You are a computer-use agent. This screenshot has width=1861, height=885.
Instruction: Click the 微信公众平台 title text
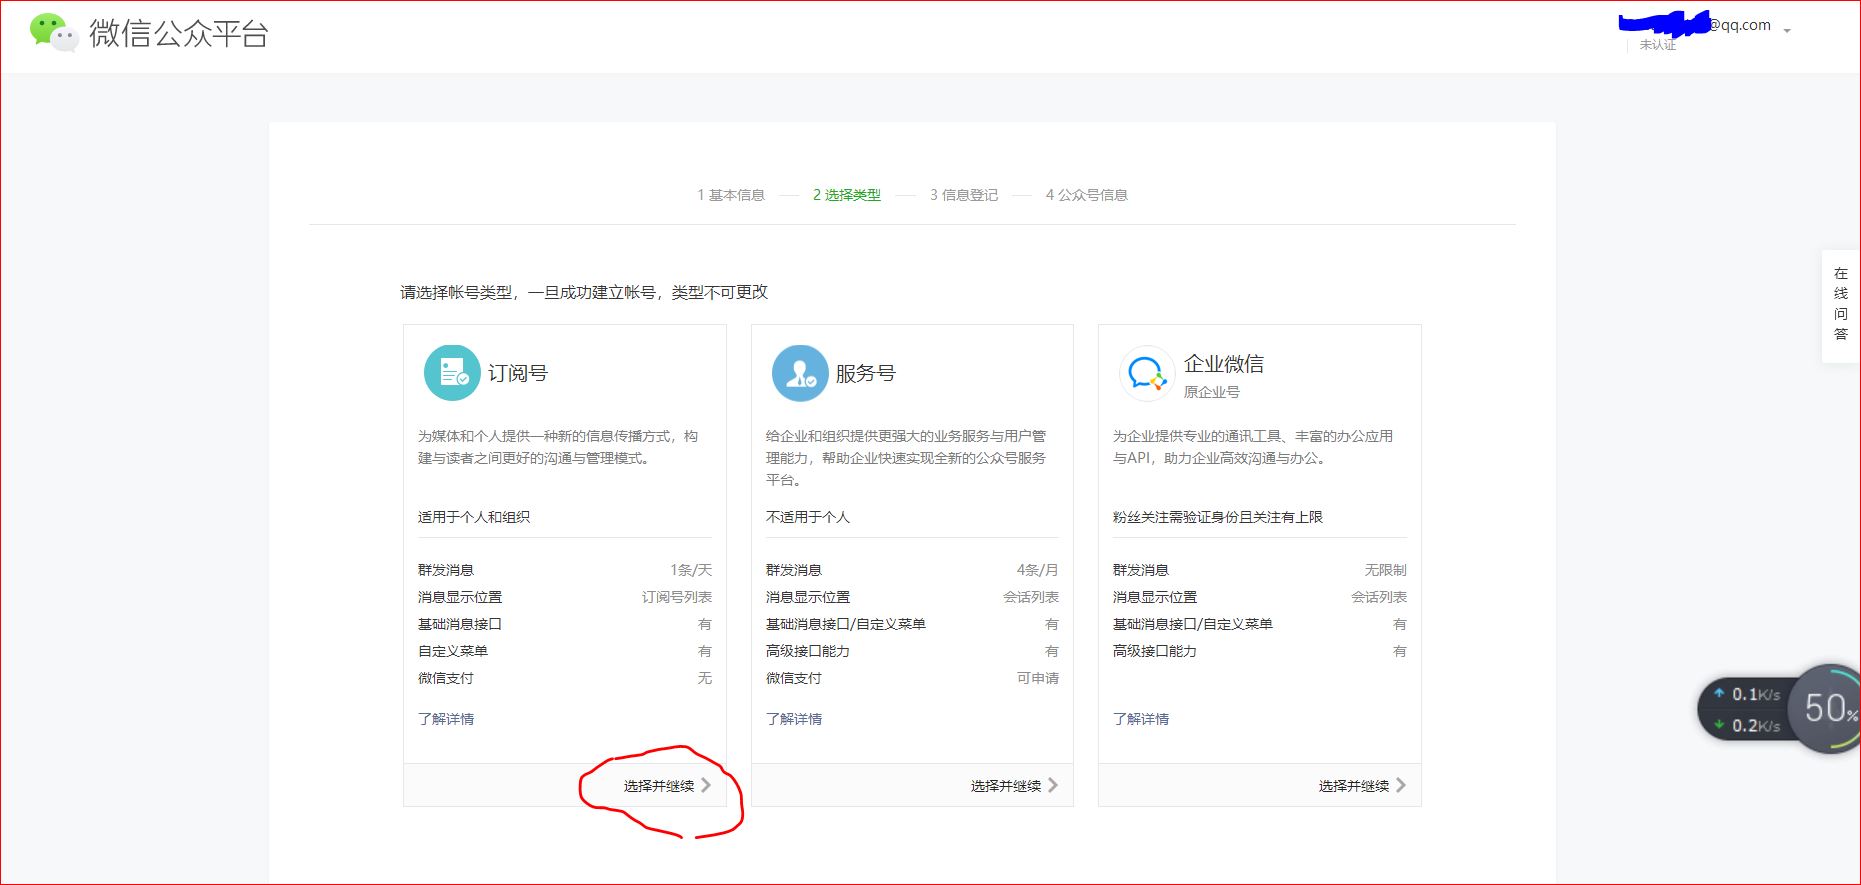pos(179,34)
